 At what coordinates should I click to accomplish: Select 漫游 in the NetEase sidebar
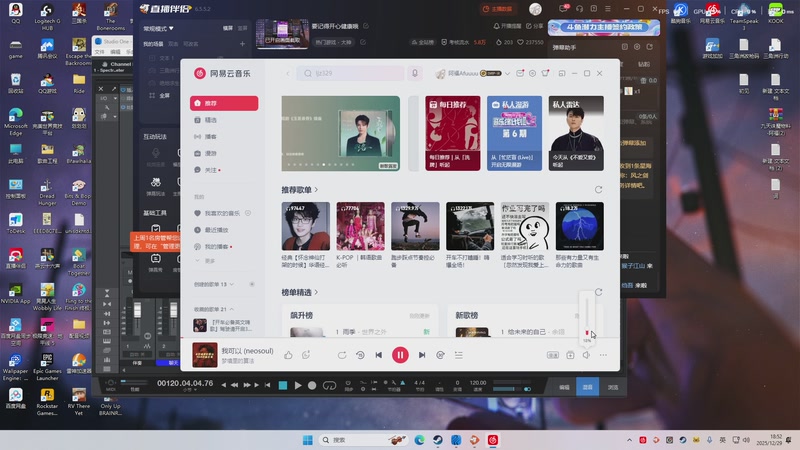click(x=224, y=153)
